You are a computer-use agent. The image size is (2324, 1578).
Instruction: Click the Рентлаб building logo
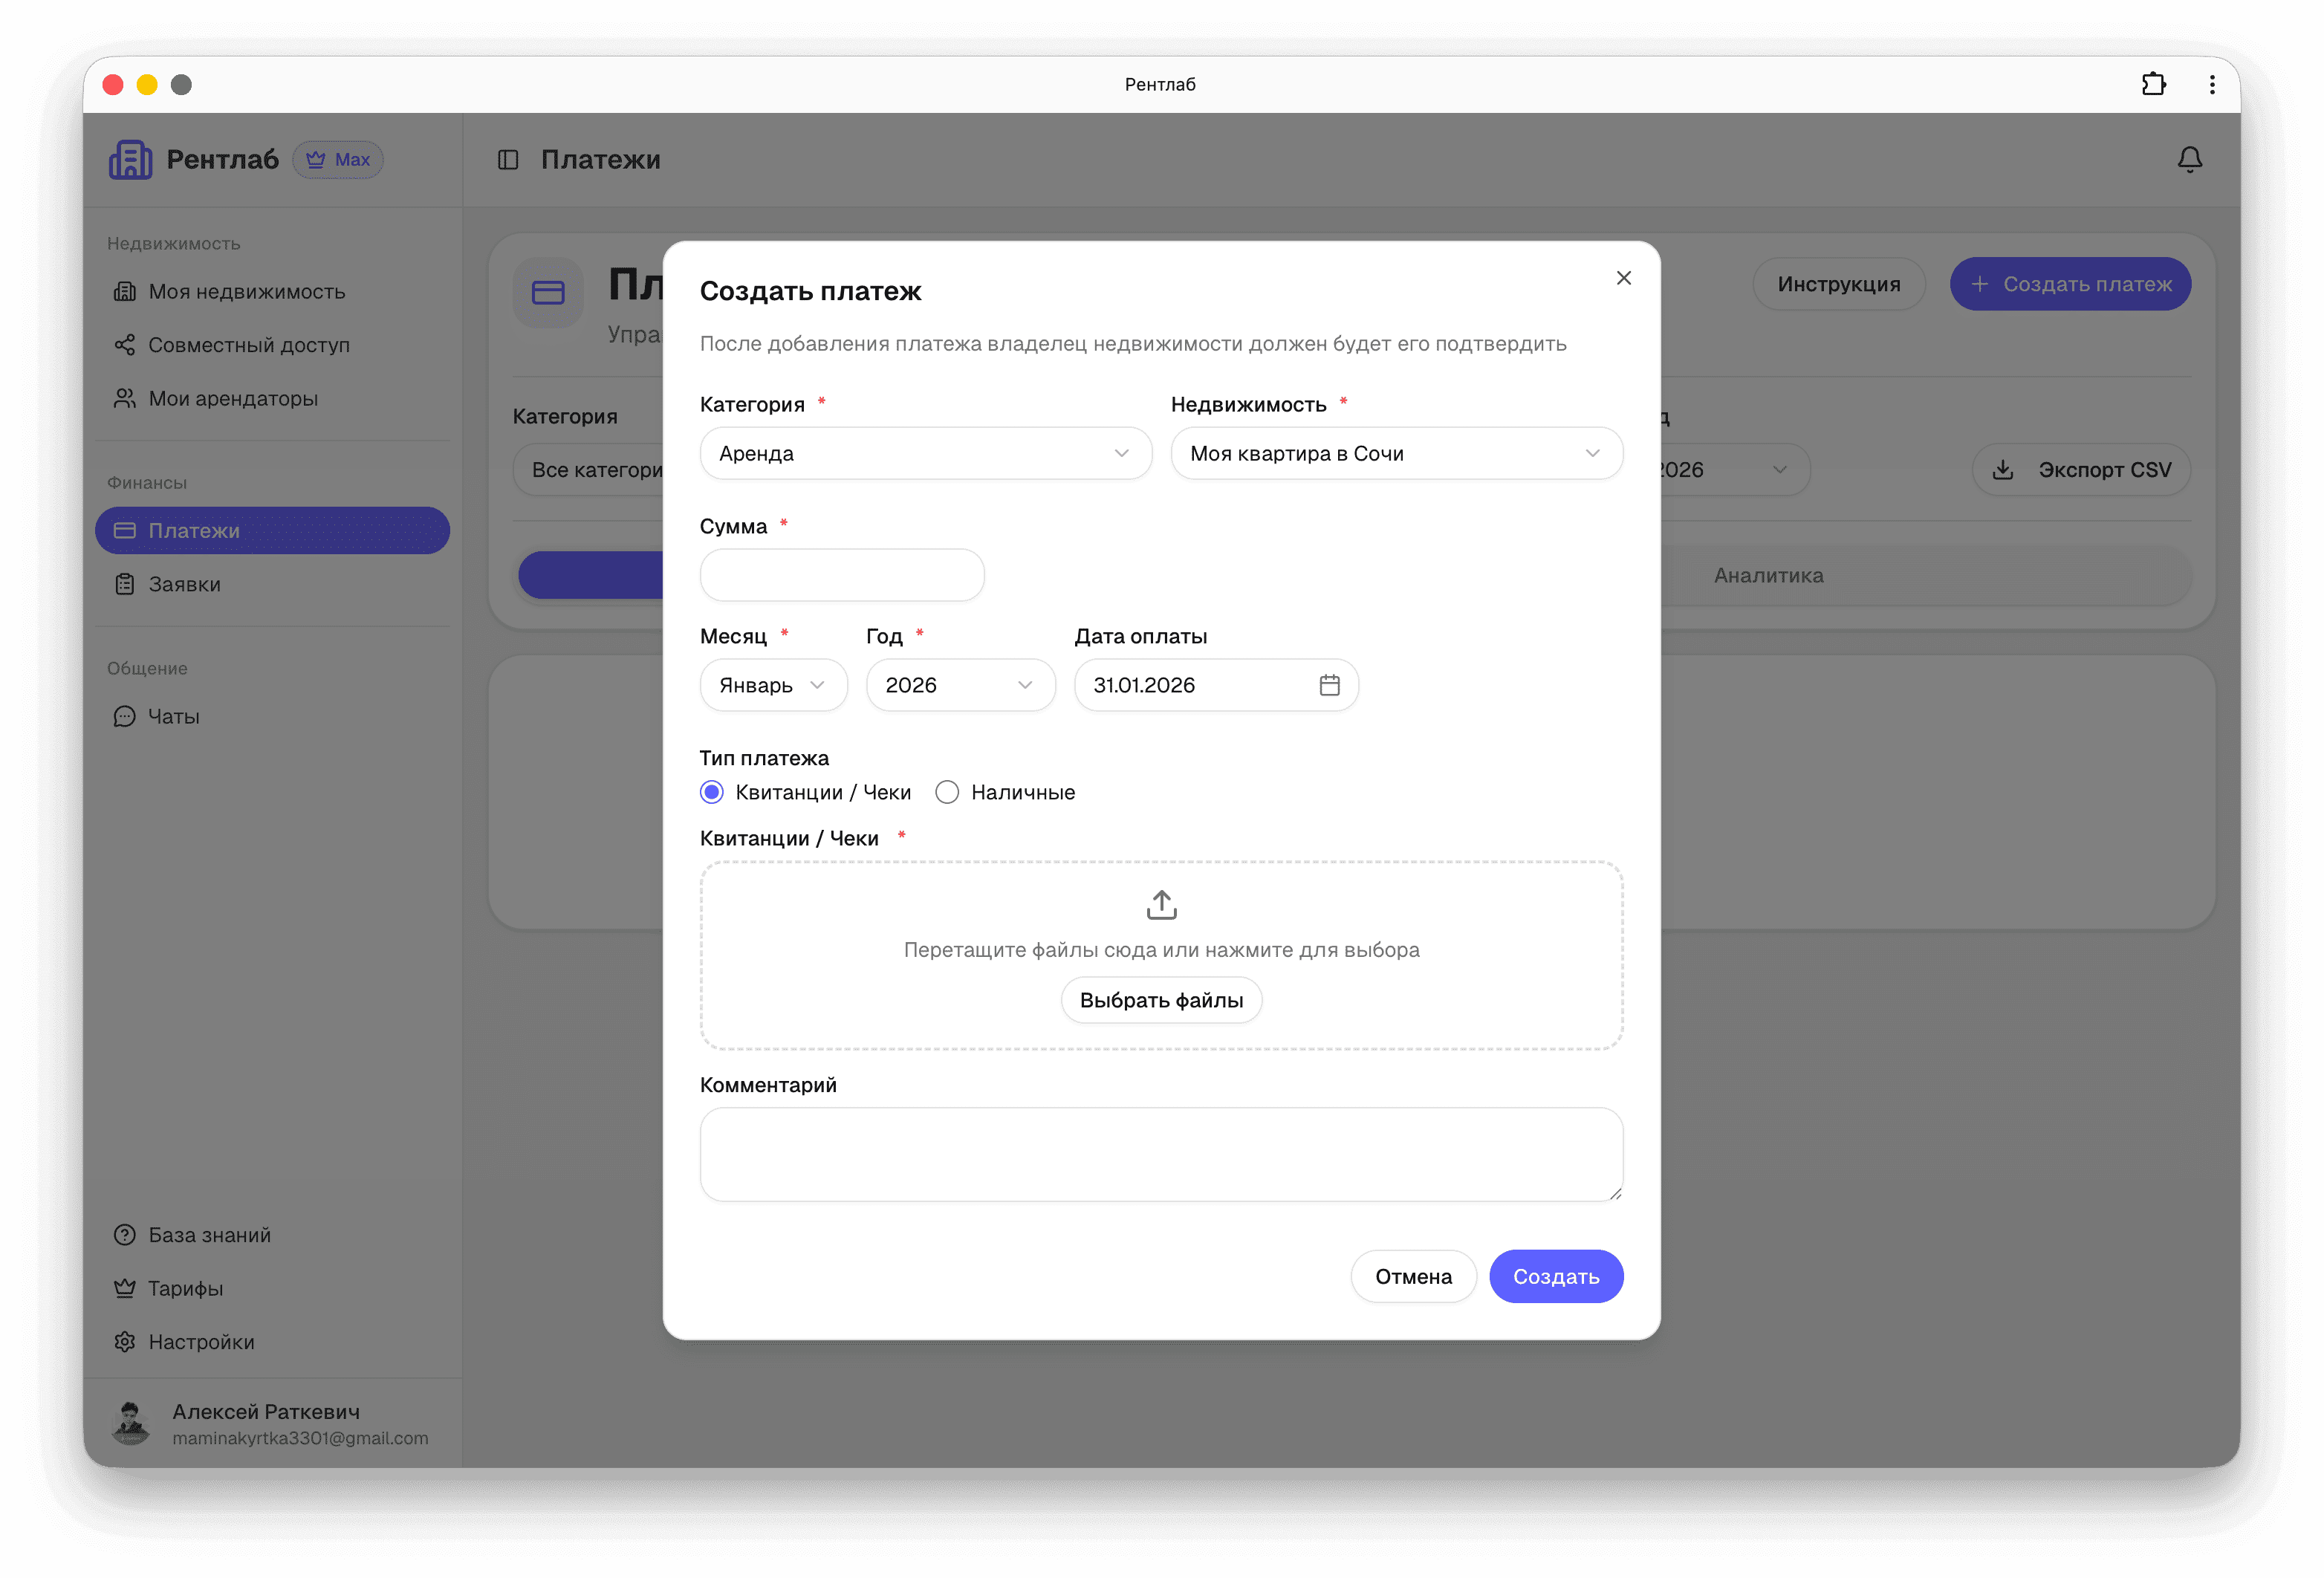(130, 160)
